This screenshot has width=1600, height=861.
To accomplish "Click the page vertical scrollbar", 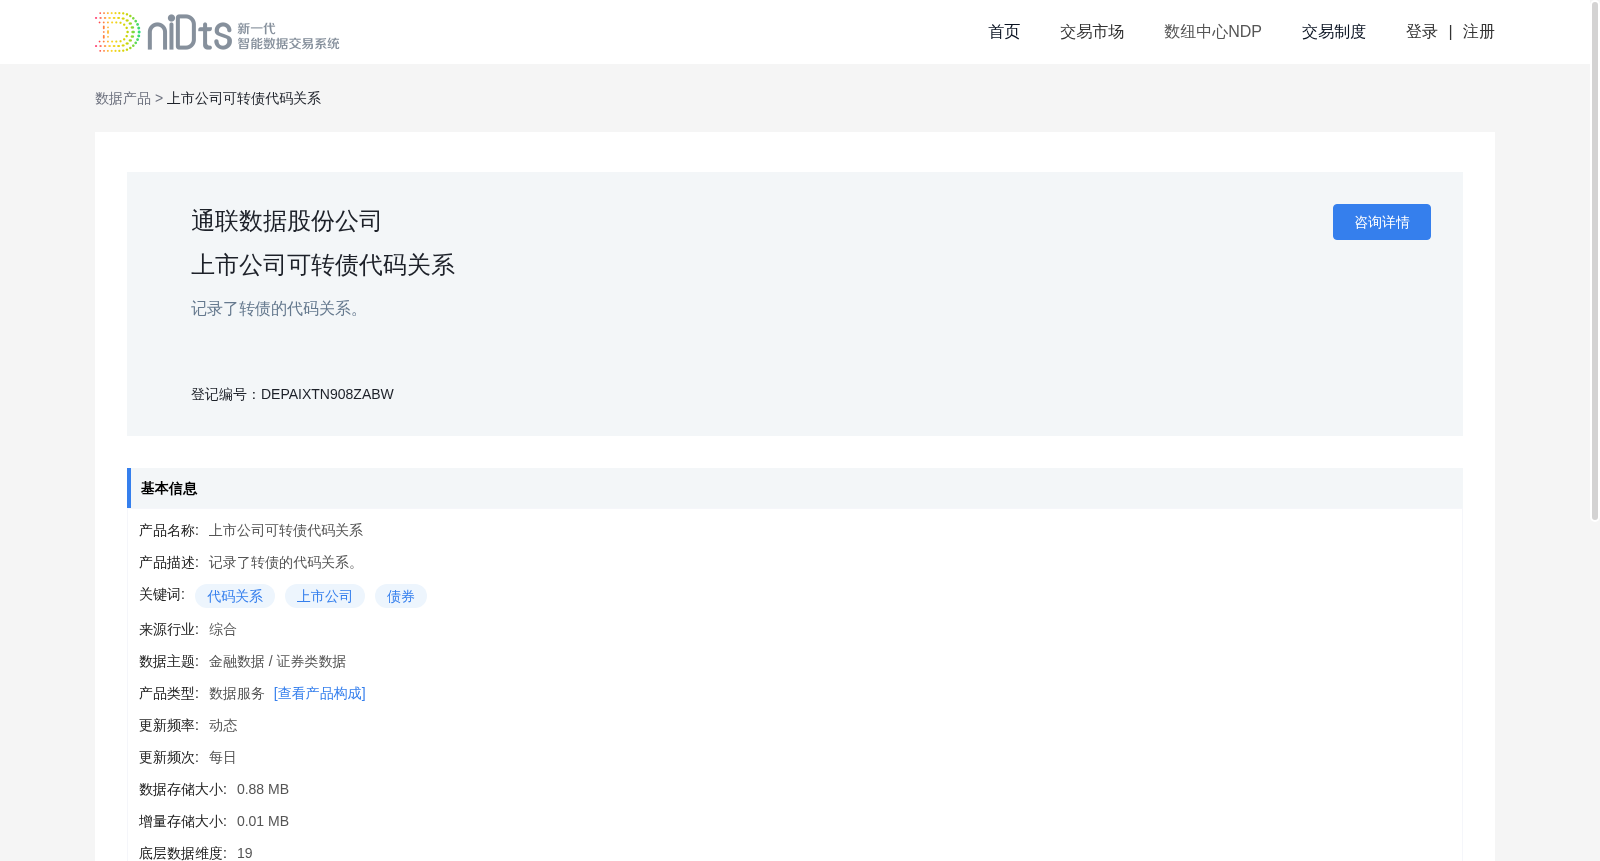I will click(x=1595, y=260).
